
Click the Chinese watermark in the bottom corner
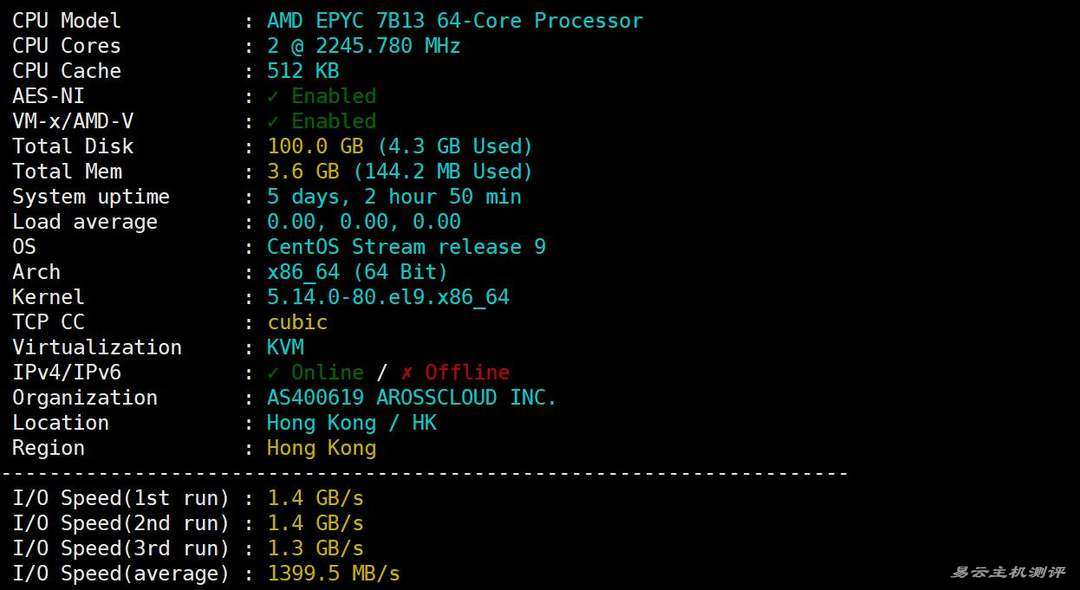pos(1007,572)
